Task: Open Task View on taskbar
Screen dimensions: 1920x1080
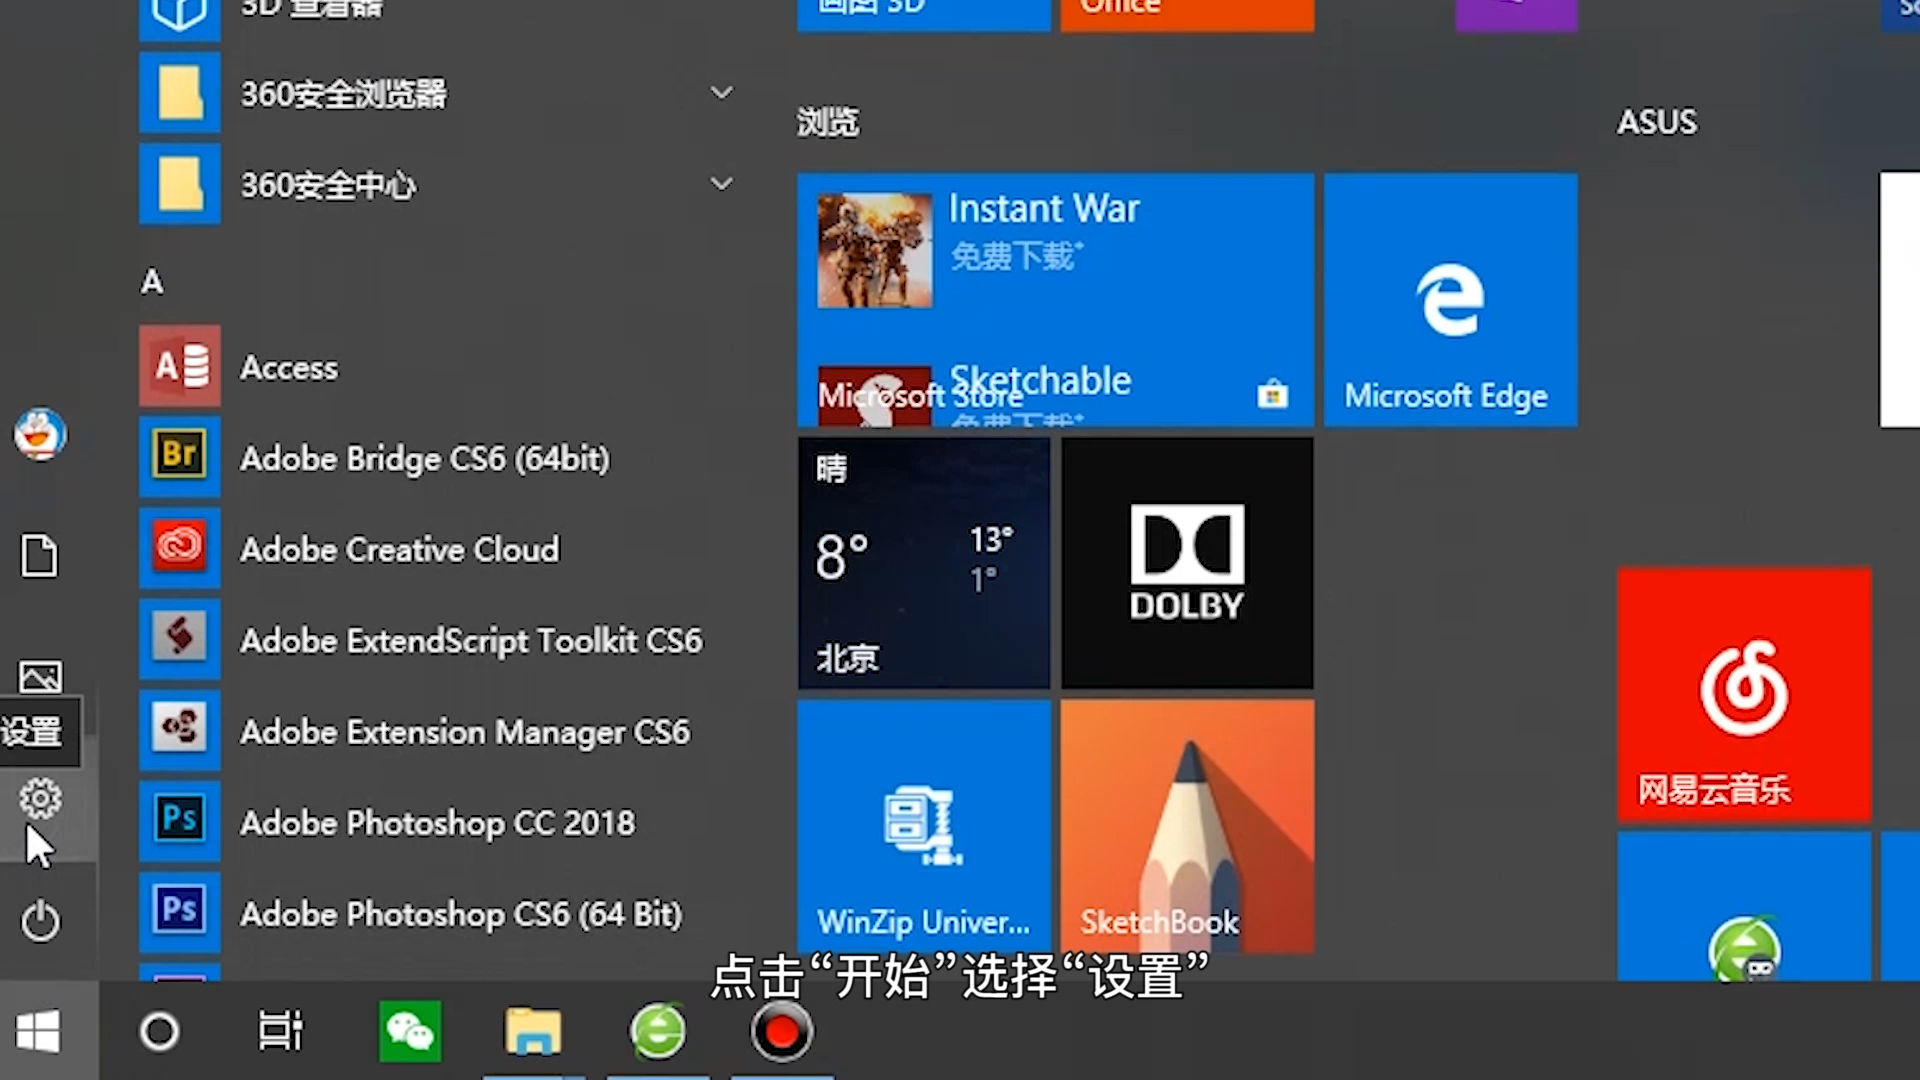Action: tap(280, 1031)
